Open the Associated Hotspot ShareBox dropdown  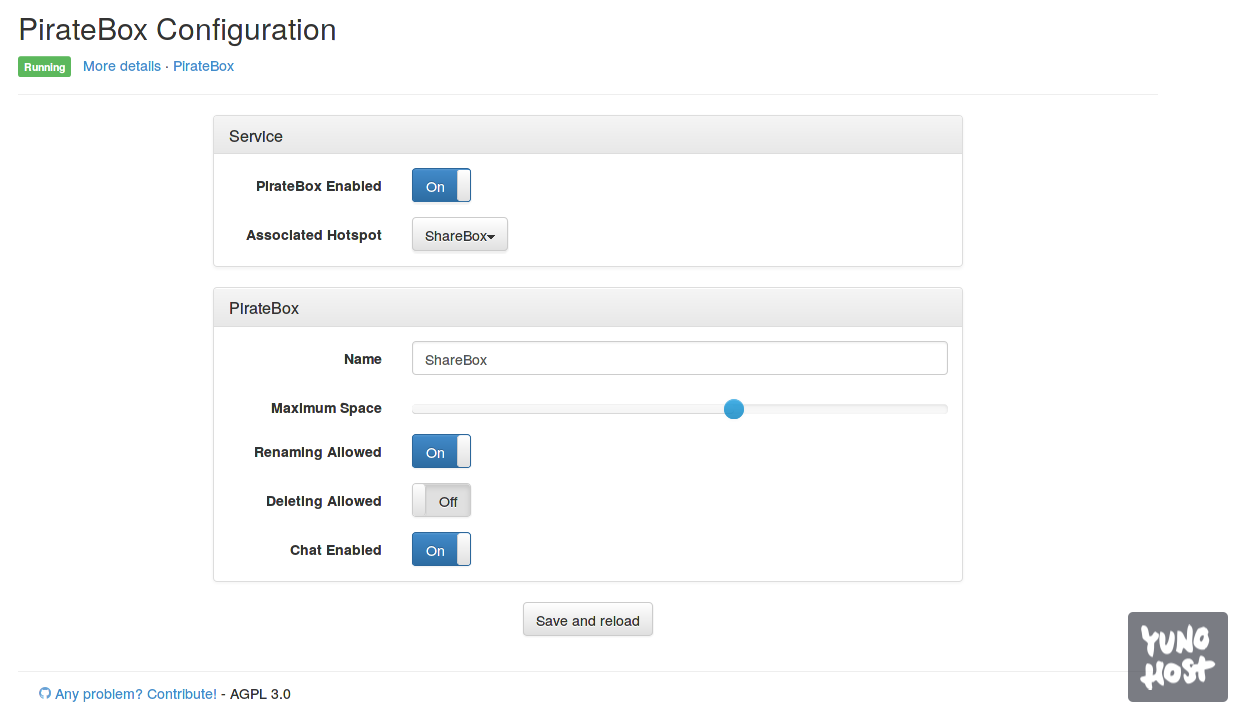coord(460,236)
